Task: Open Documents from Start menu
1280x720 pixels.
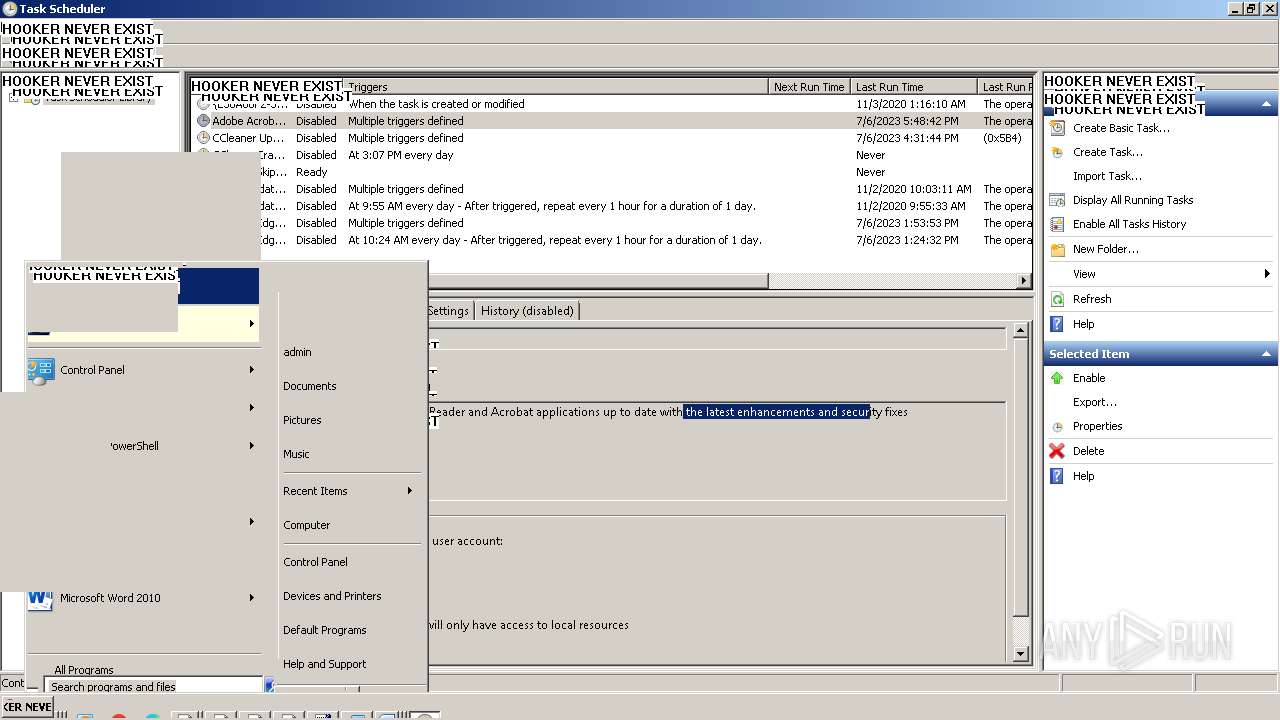Action: tap(309, 386)
